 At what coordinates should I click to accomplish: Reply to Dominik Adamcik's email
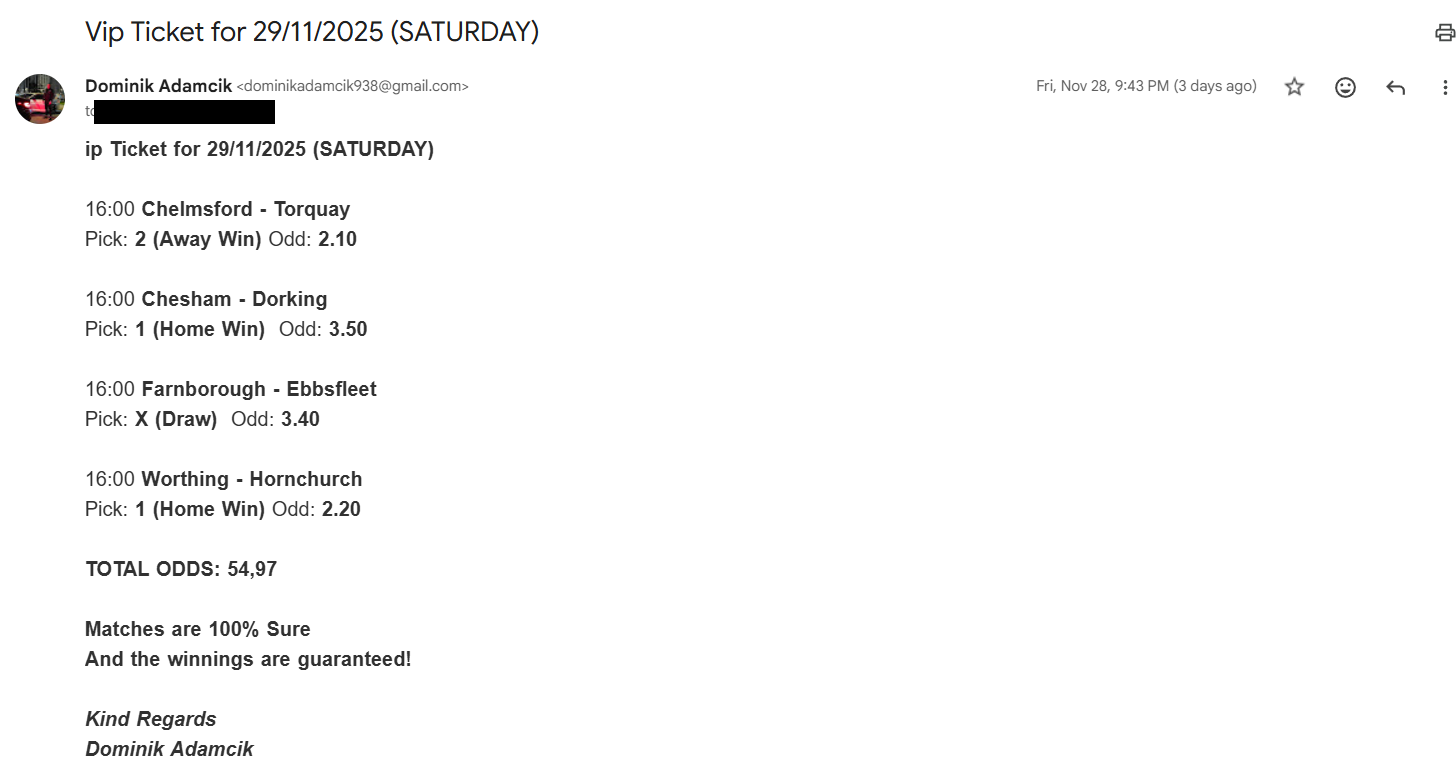(1395, 87)
